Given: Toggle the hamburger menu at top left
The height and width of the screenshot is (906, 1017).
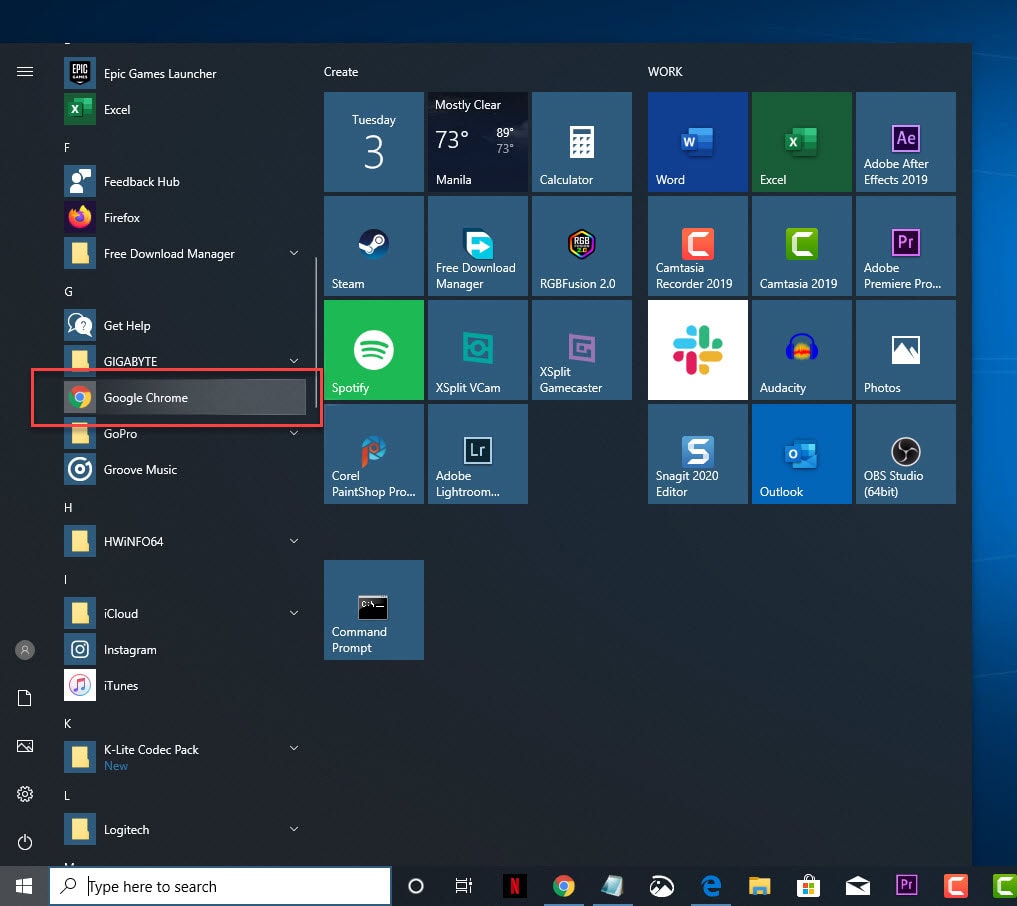Looking at the screenshot, I should coord(25,72).
